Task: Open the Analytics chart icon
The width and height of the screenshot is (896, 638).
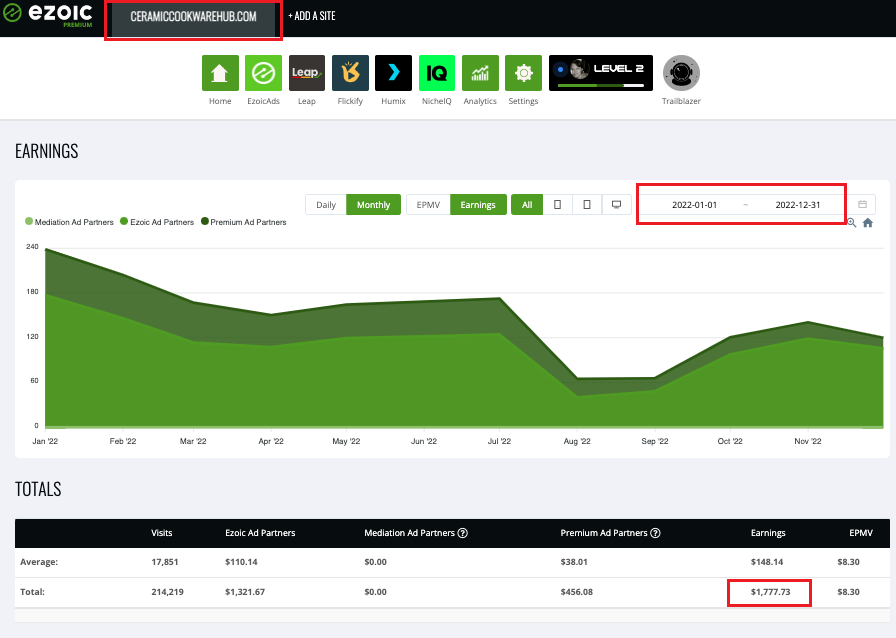Action: [x=480, y=73]
